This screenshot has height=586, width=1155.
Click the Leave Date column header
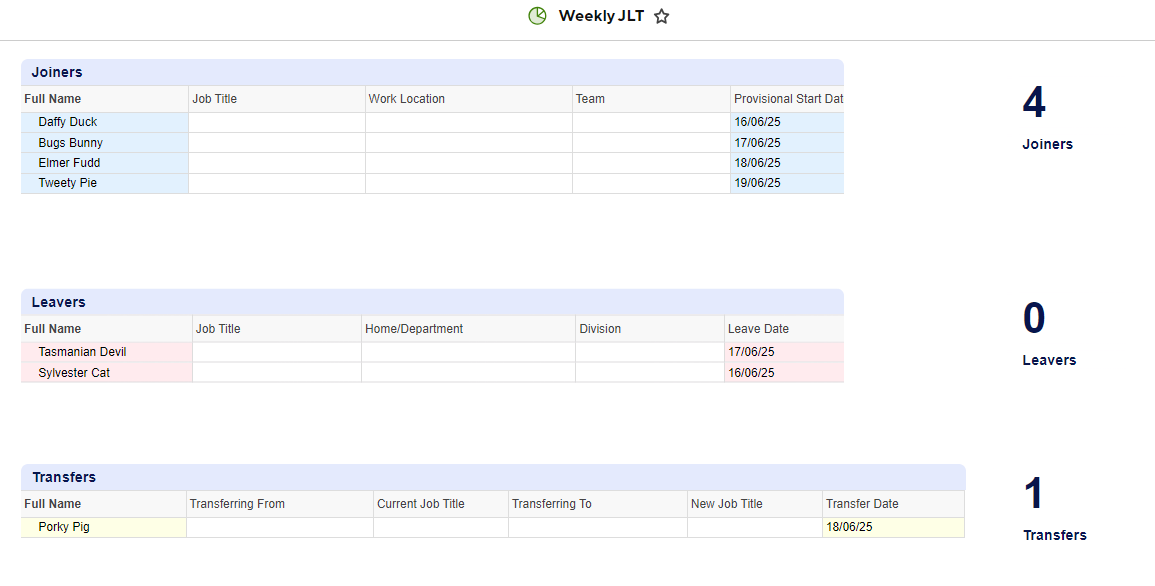click(784, 328)
